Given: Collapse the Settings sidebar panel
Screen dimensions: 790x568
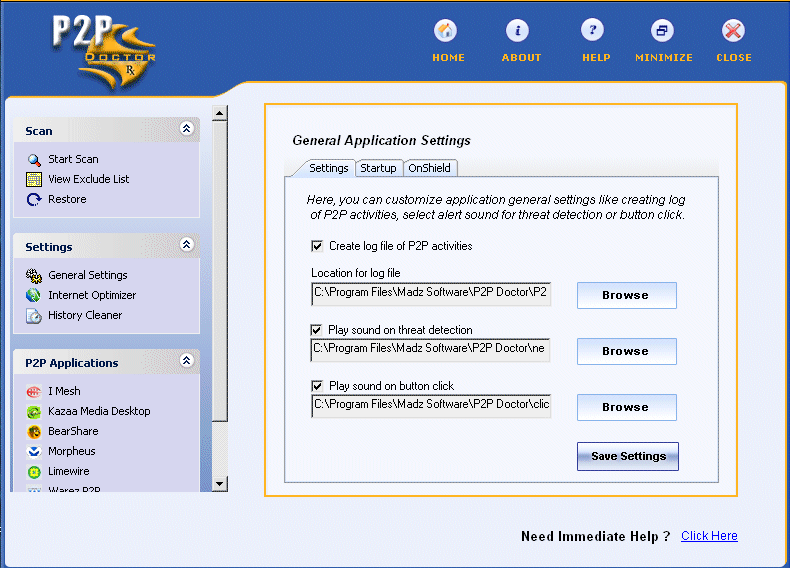Looking at the screenshot, I should pos(186,244).
